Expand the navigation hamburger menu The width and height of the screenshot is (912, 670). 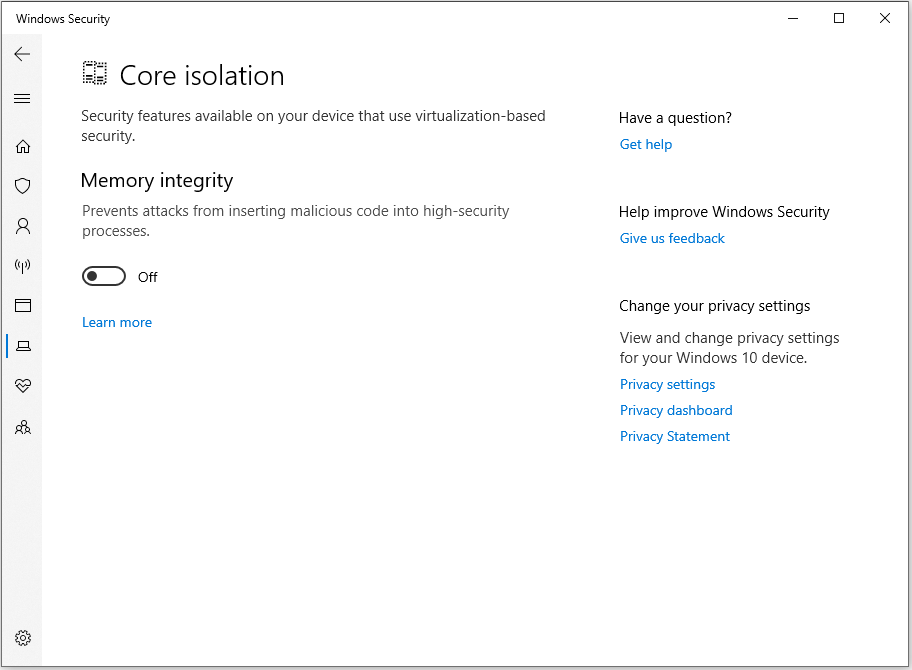(22, 98)
